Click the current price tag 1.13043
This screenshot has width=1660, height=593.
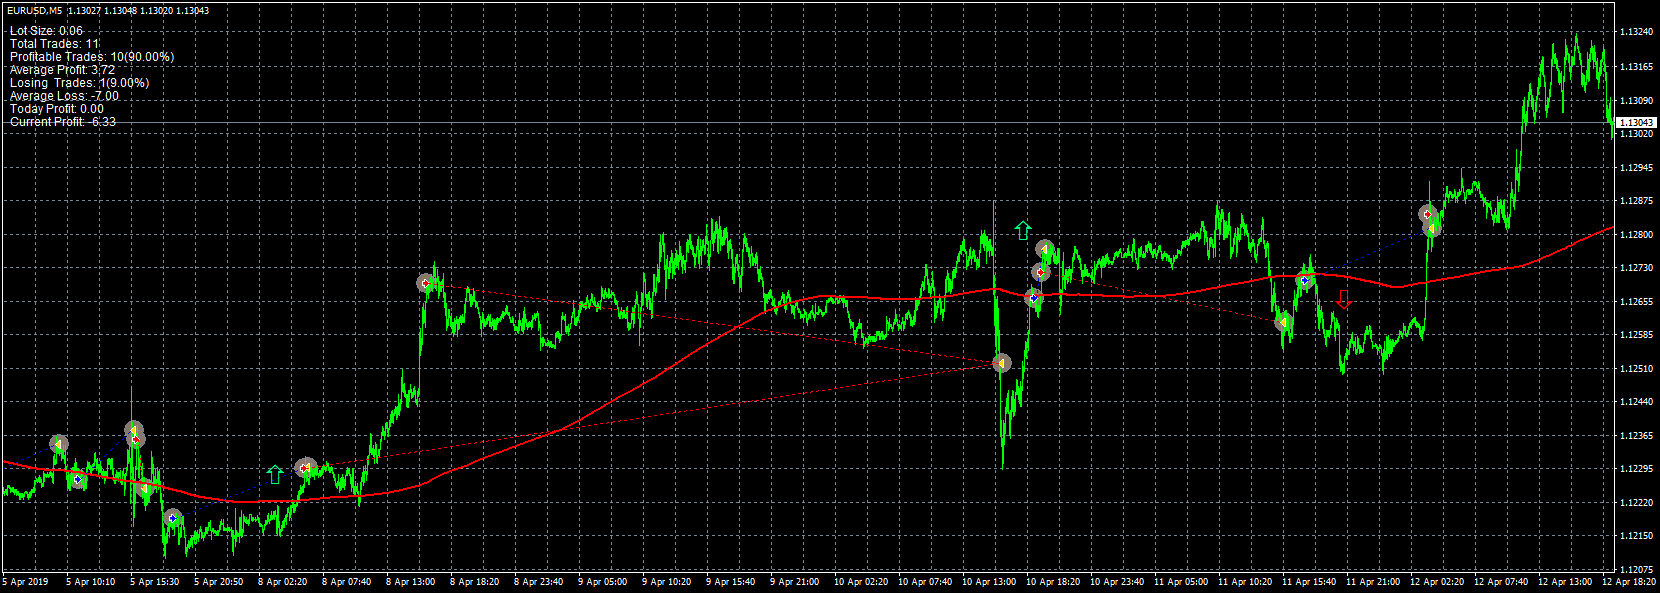[x=1636, y=122]
